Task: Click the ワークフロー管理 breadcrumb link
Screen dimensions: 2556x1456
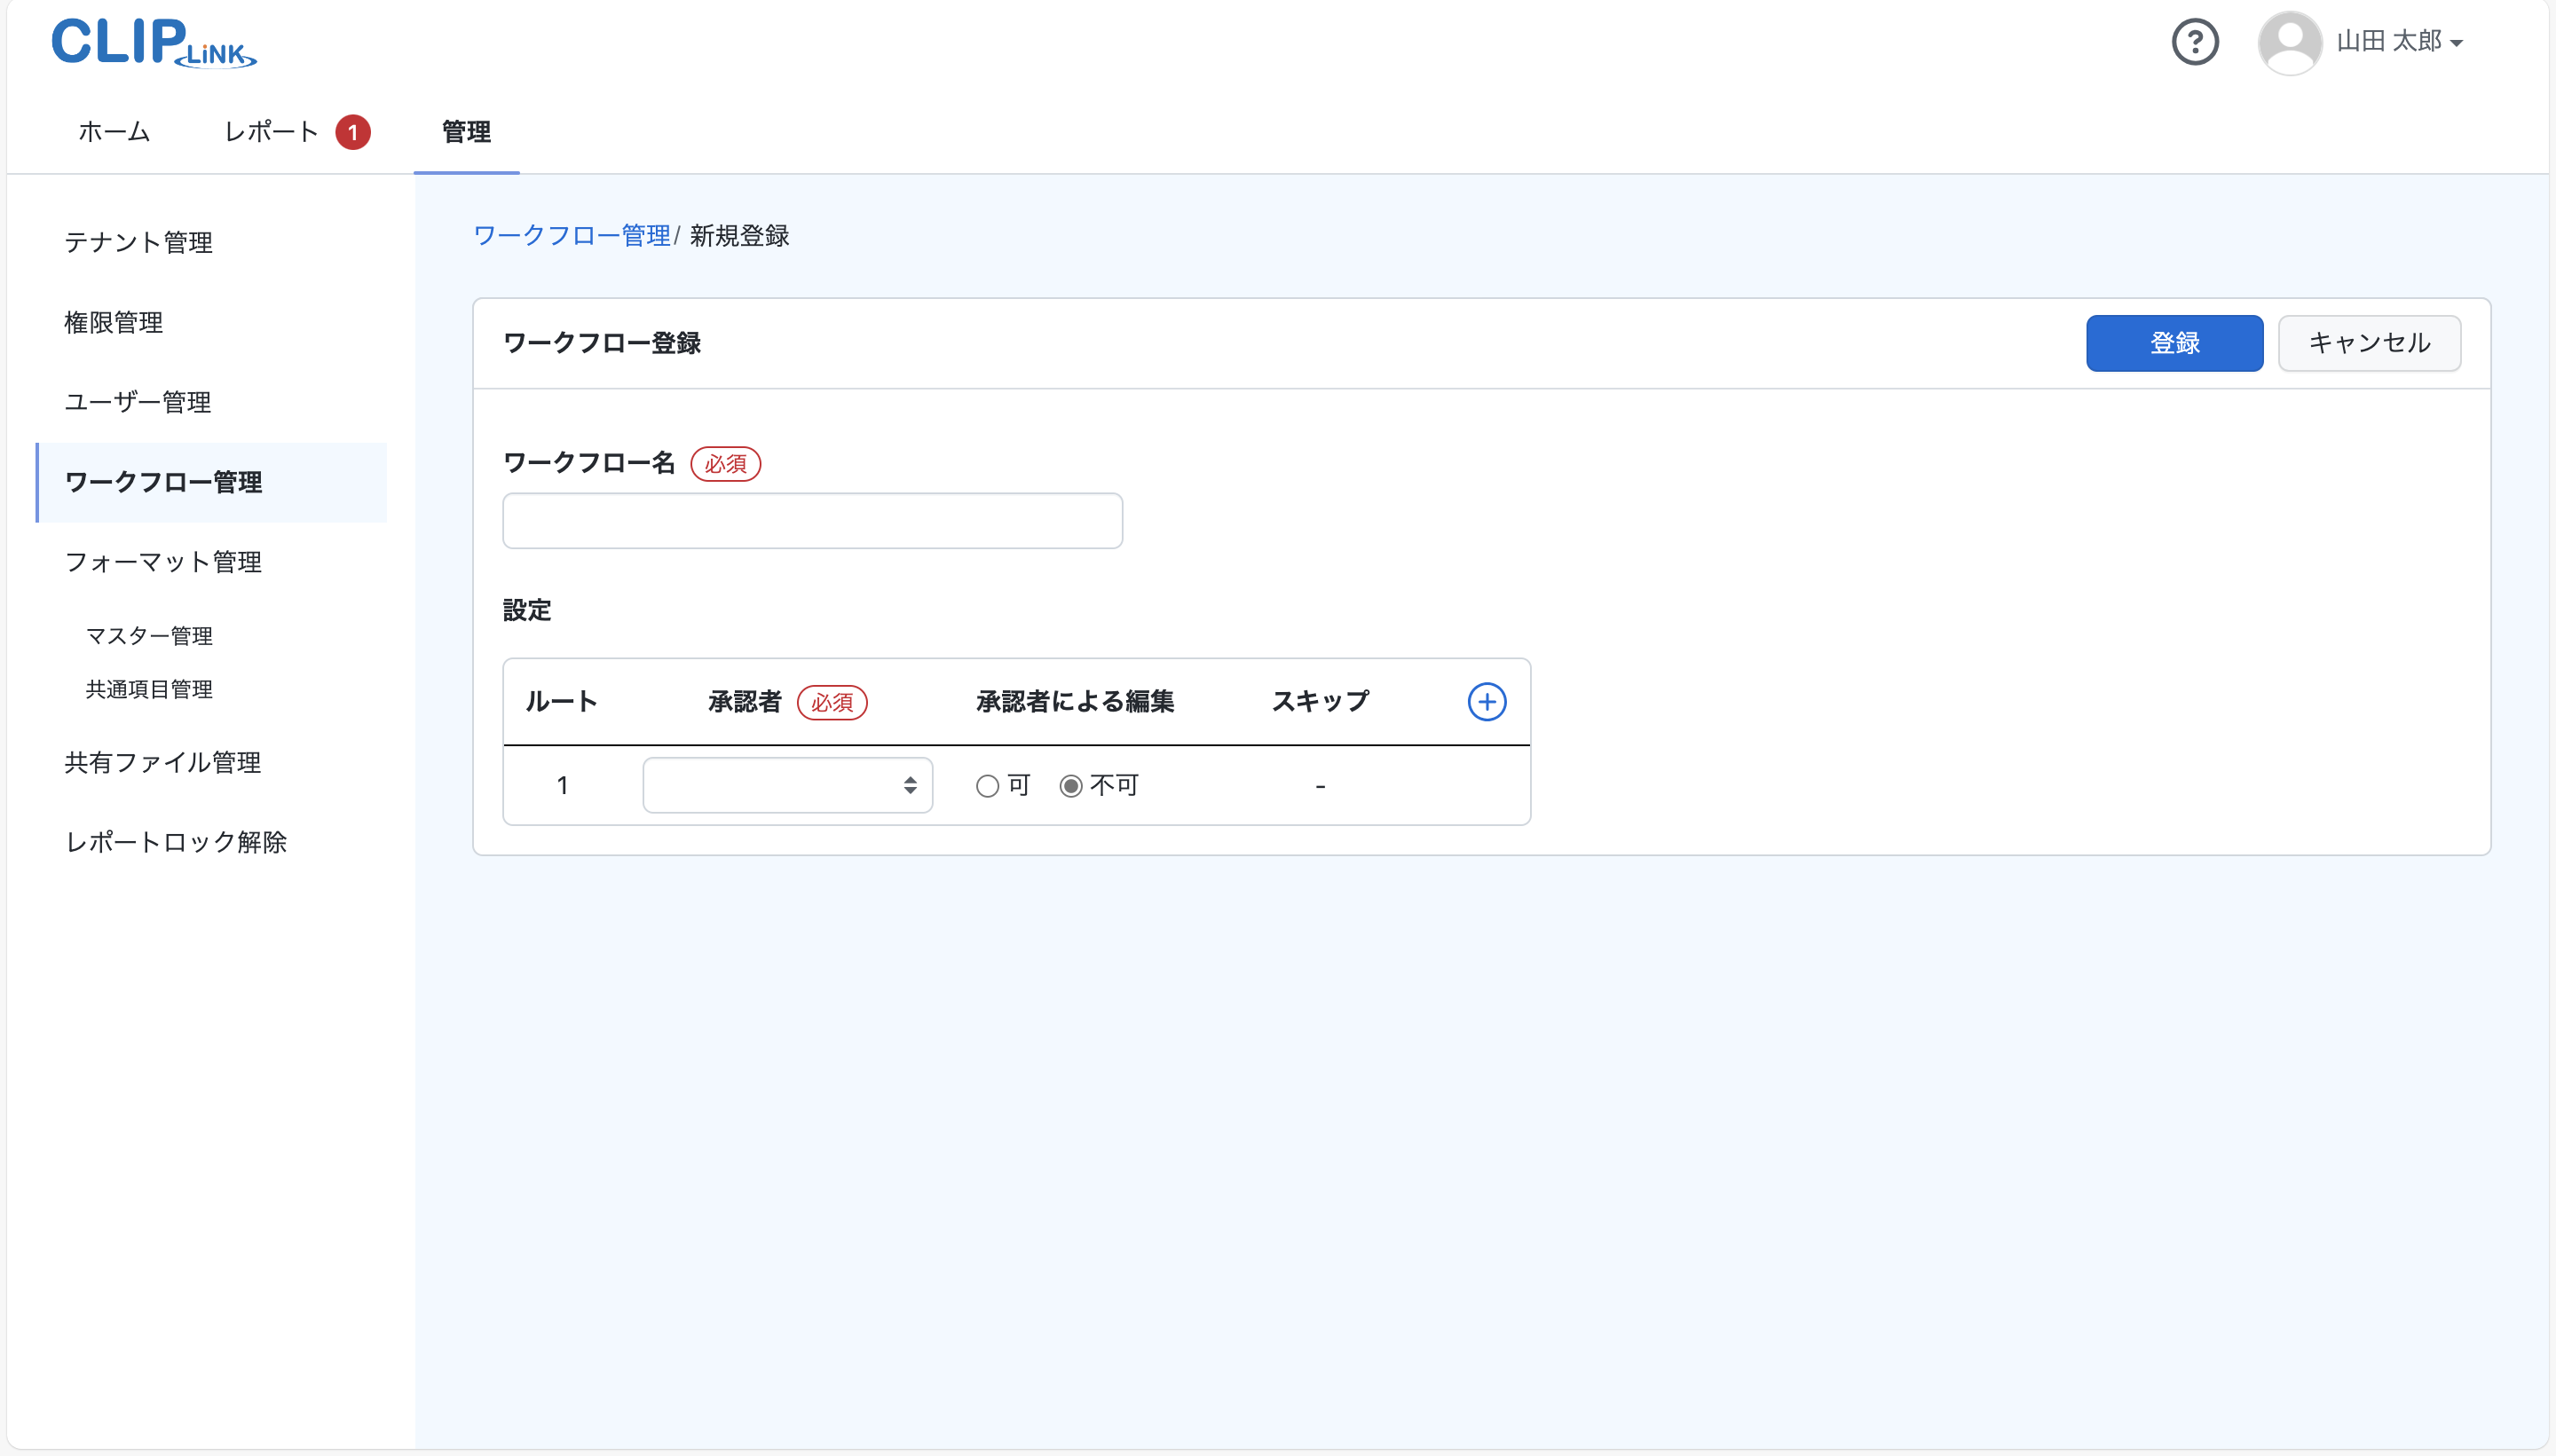Action: [x=572, y=236]
